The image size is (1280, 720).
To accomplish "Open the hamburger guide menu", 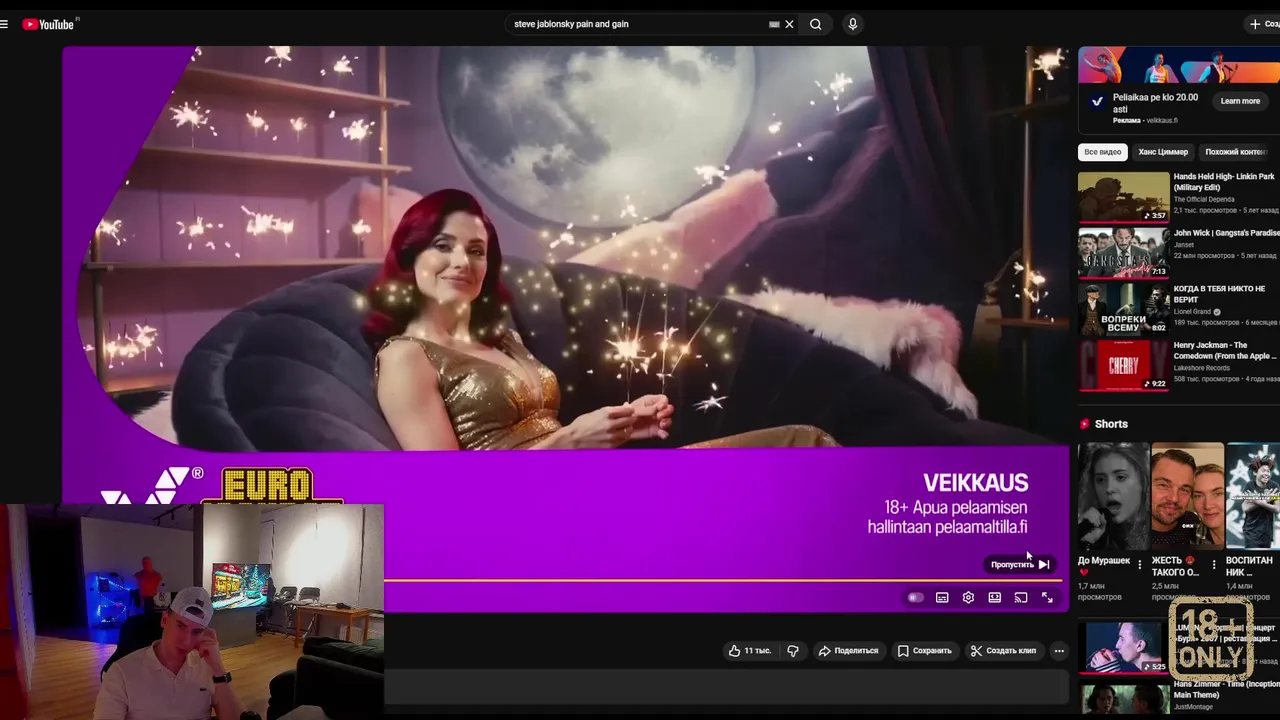I will [x=4, y=24].
